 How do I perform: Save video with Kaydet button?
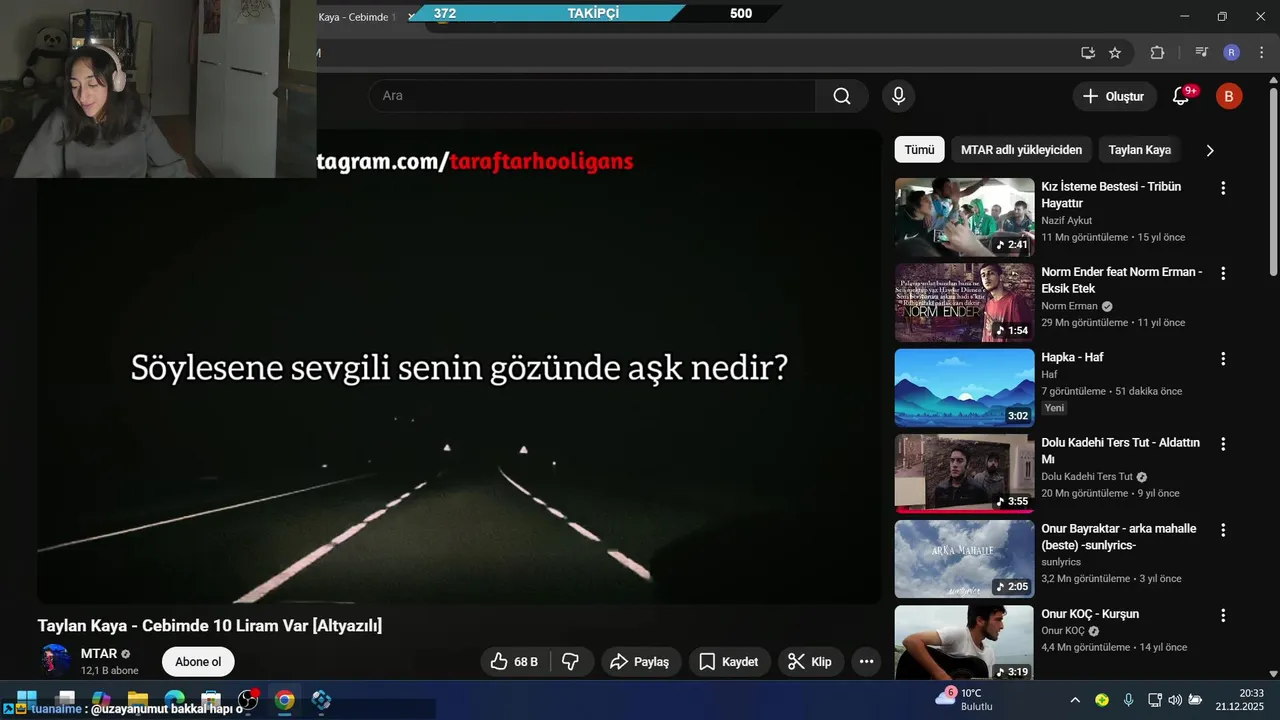tap(729, 662)
